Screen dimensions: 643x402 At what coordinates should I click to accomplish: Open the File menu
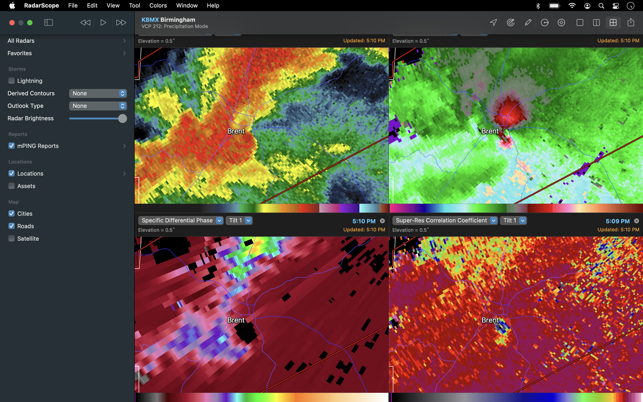[73, 6]
